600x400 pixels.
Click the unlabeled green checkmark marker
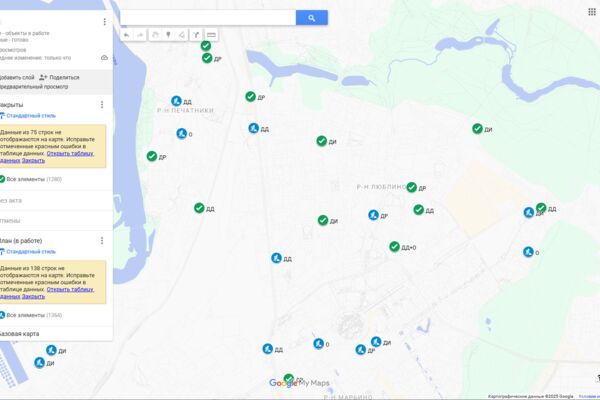tap(206, 46)
